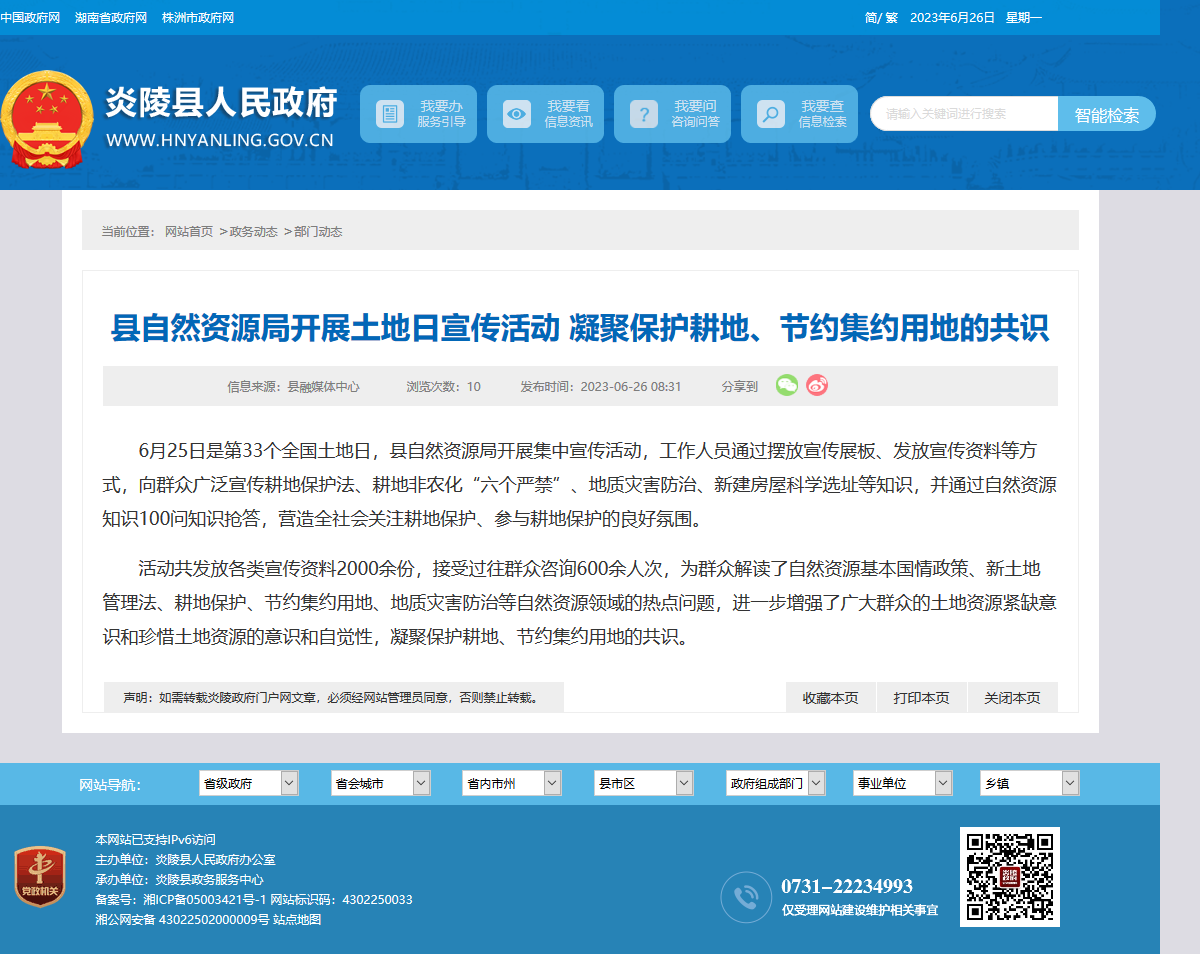Click the national emblem logo
1200x954 pixels.
pos(47,120)
